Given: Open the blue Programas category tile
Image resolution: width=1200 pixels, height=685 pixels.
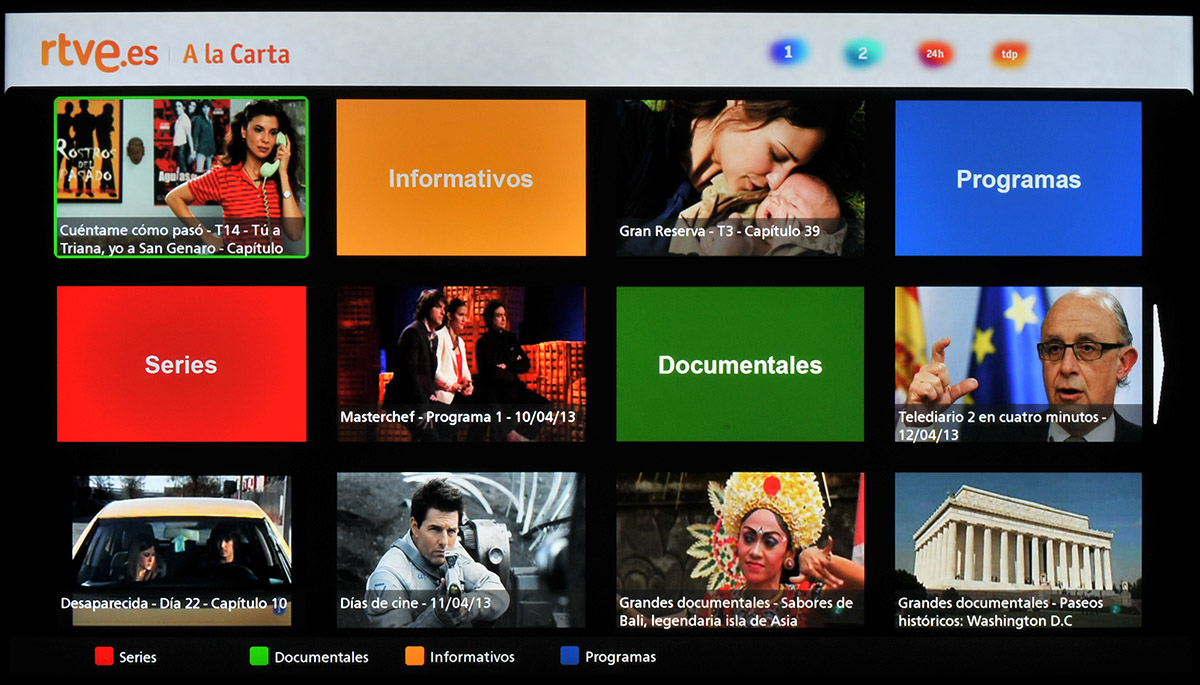Looking at the screenshot, I should [1018, 178].
